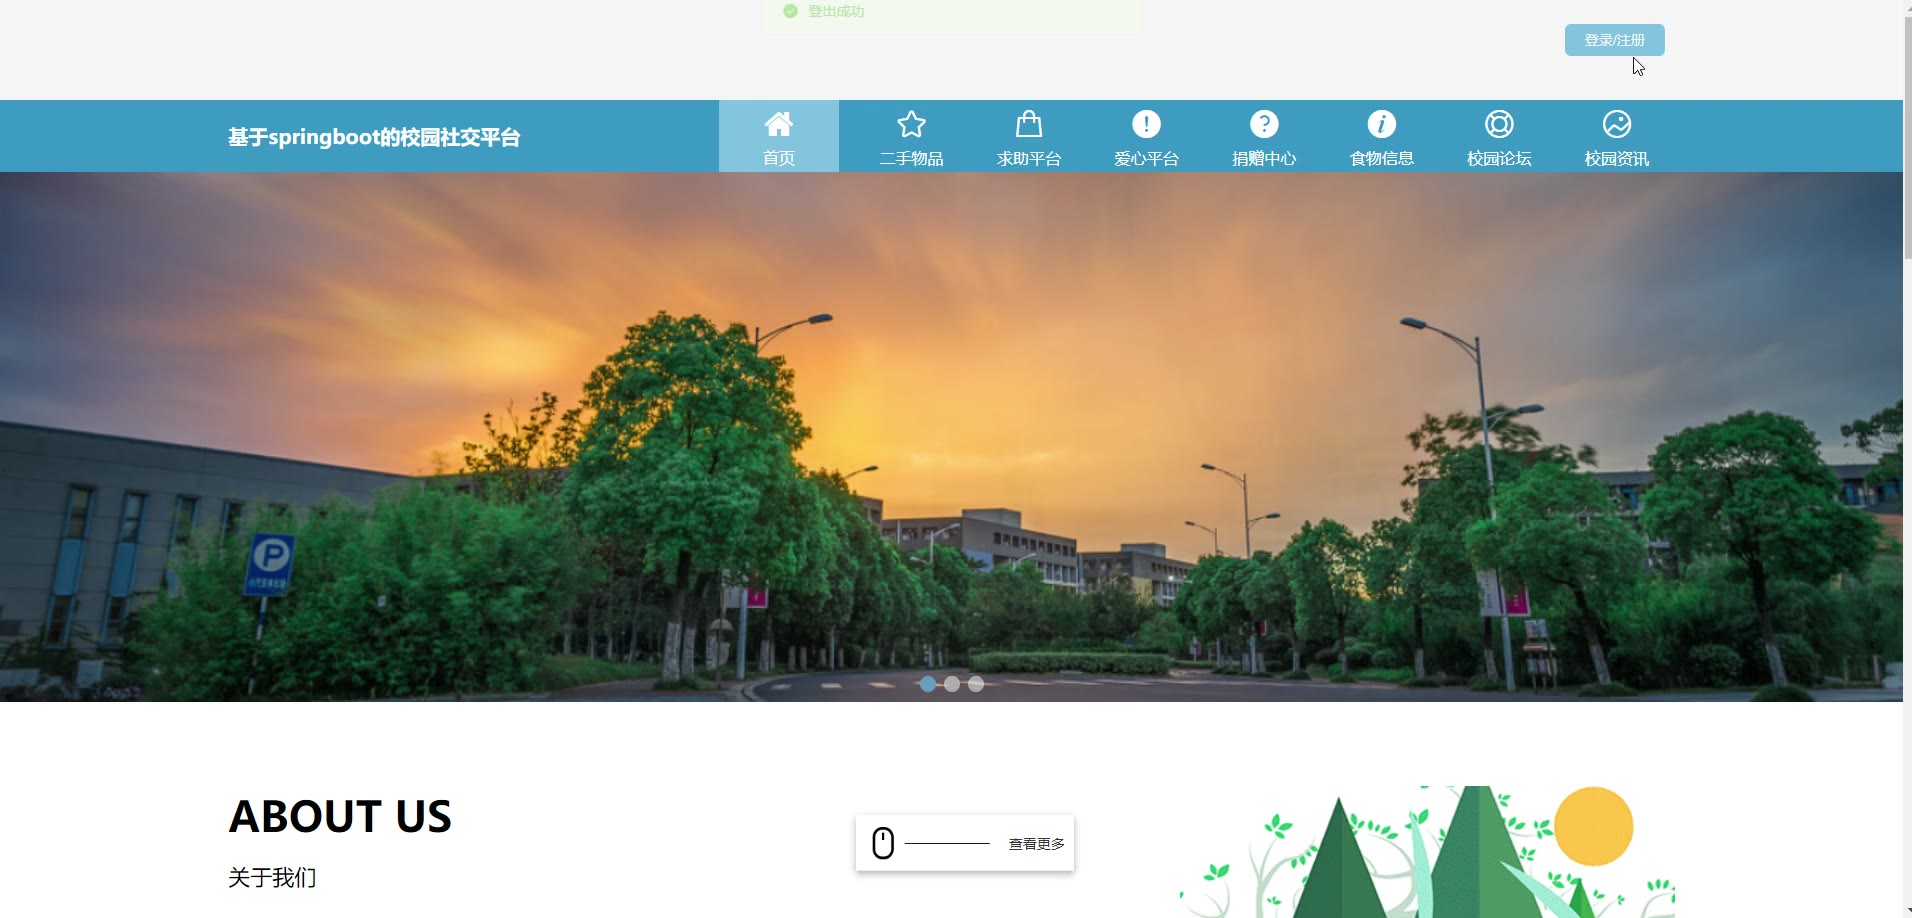This screenshot has width=1912, height=918.
Task: Click the exclamation icon for 爱心平台
Action: coord(1146,124)
